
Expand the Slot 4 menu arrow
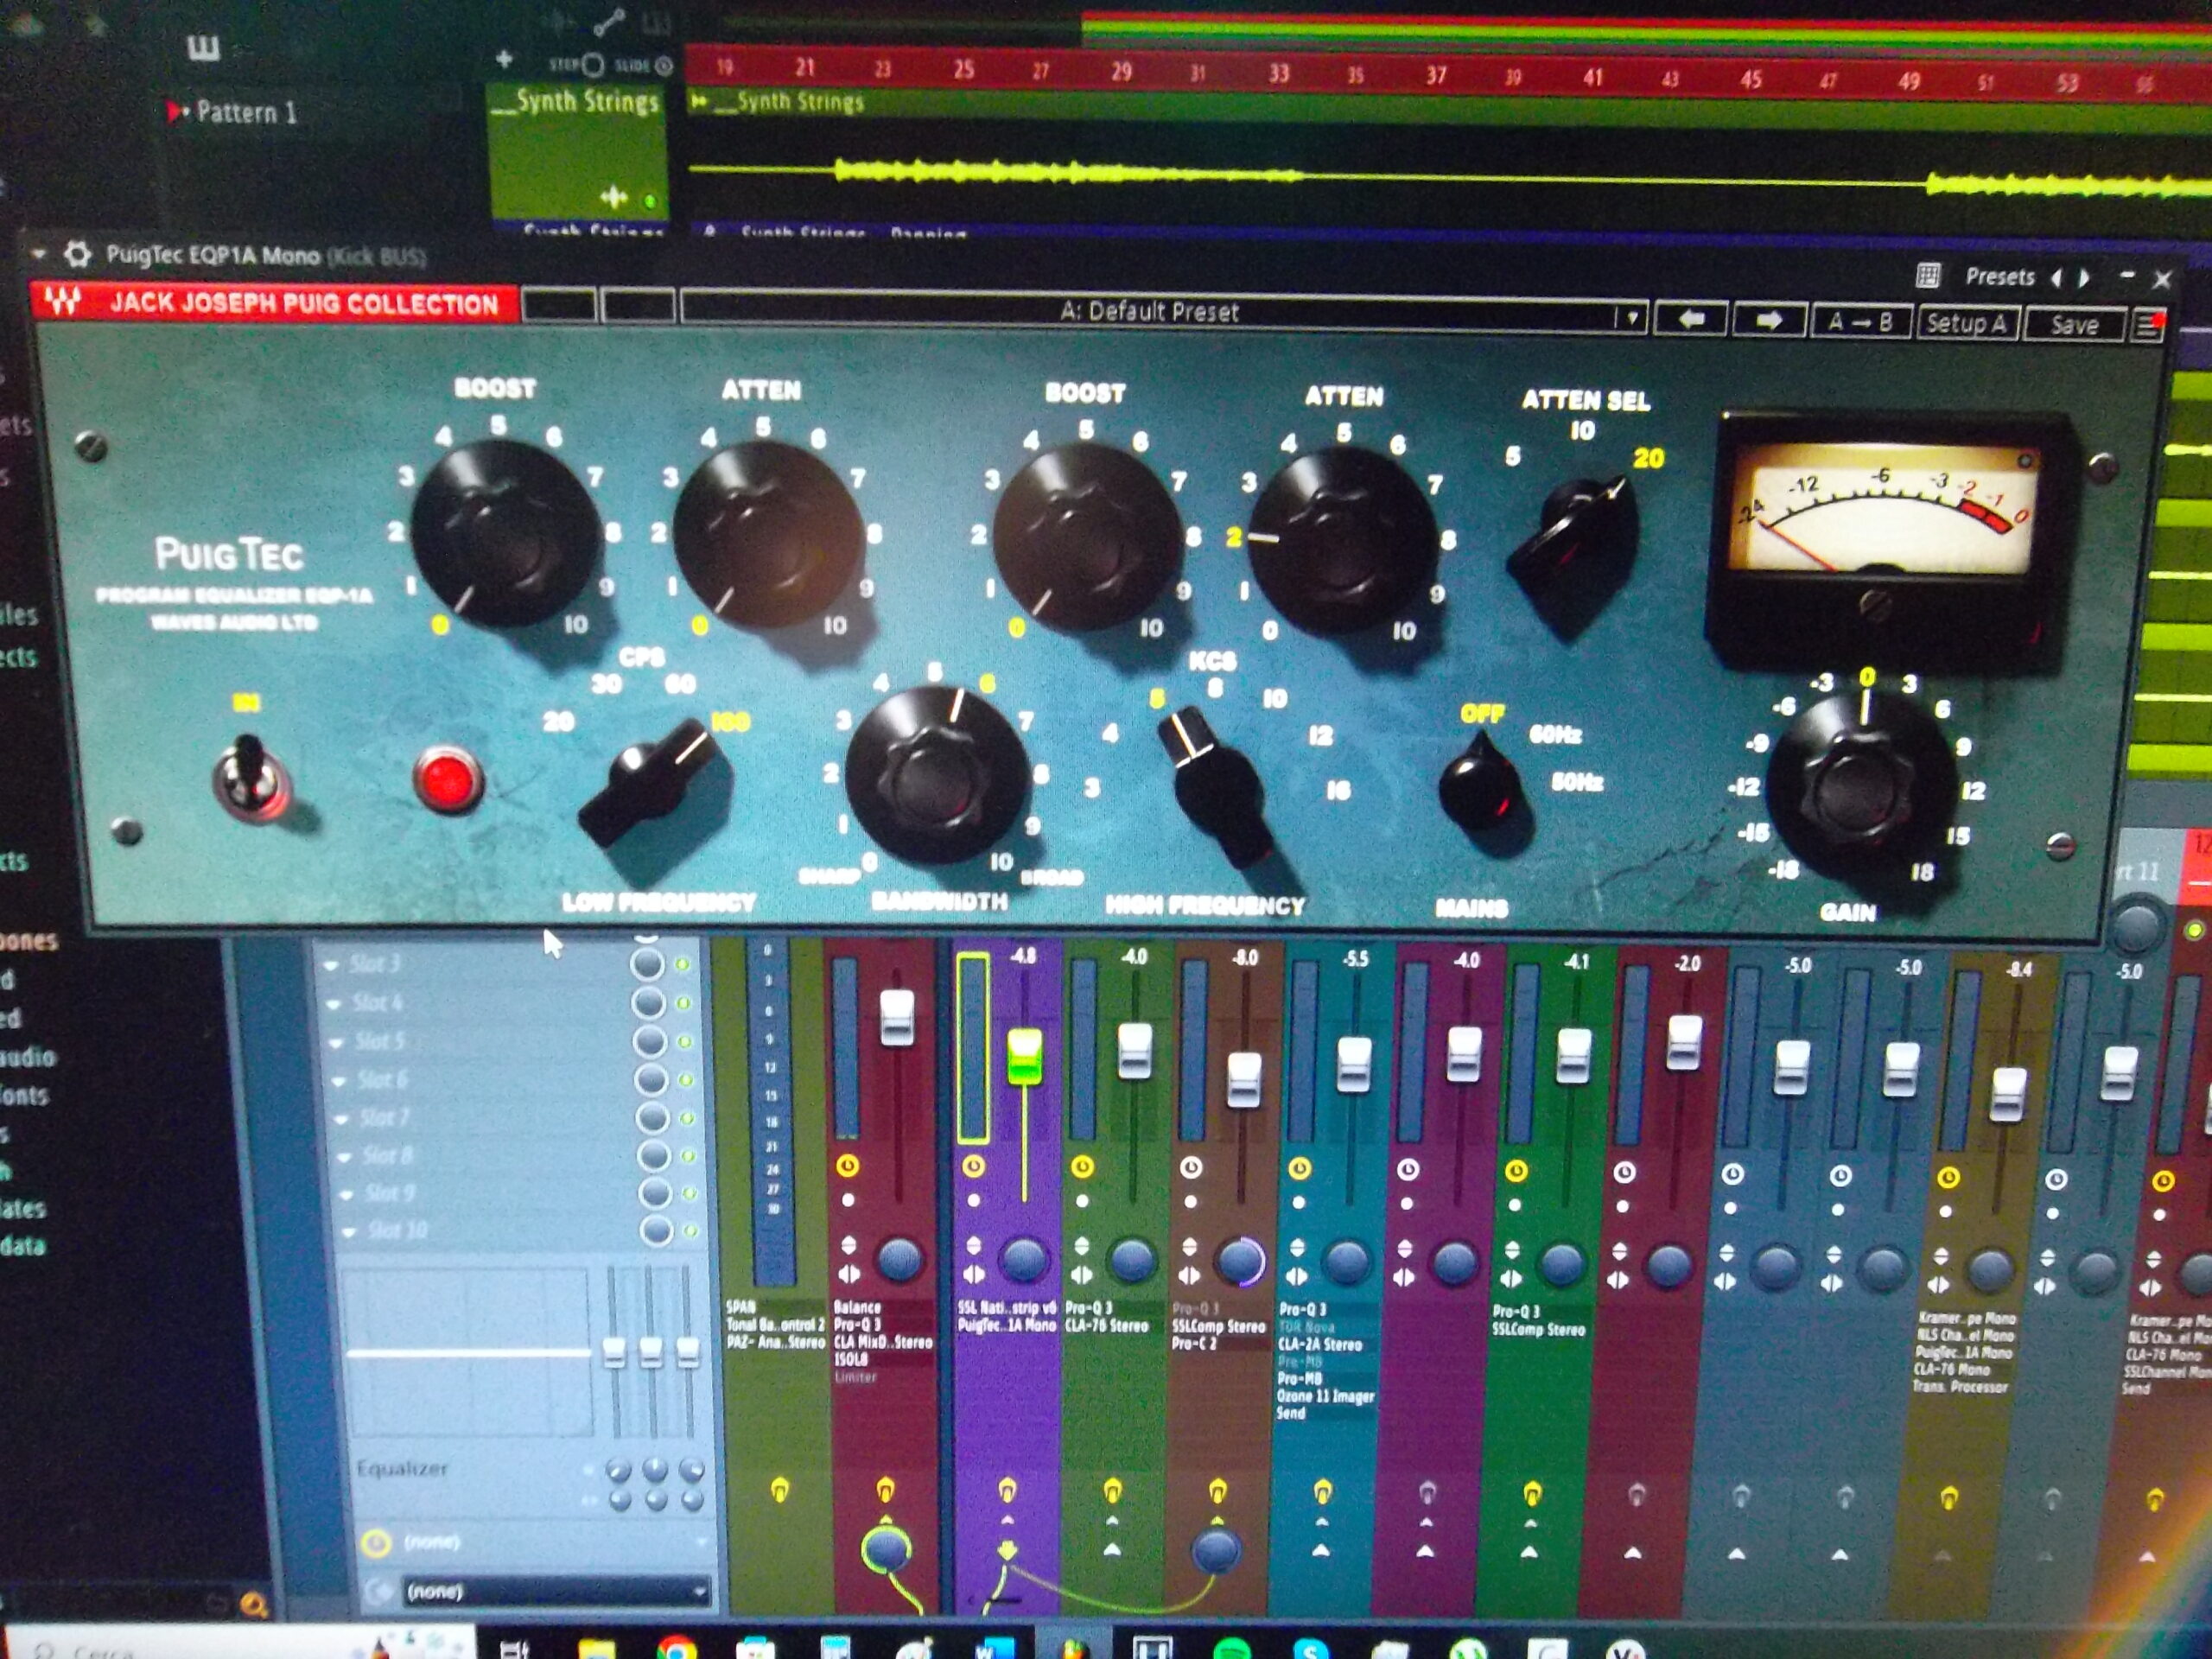(333, 1003)
